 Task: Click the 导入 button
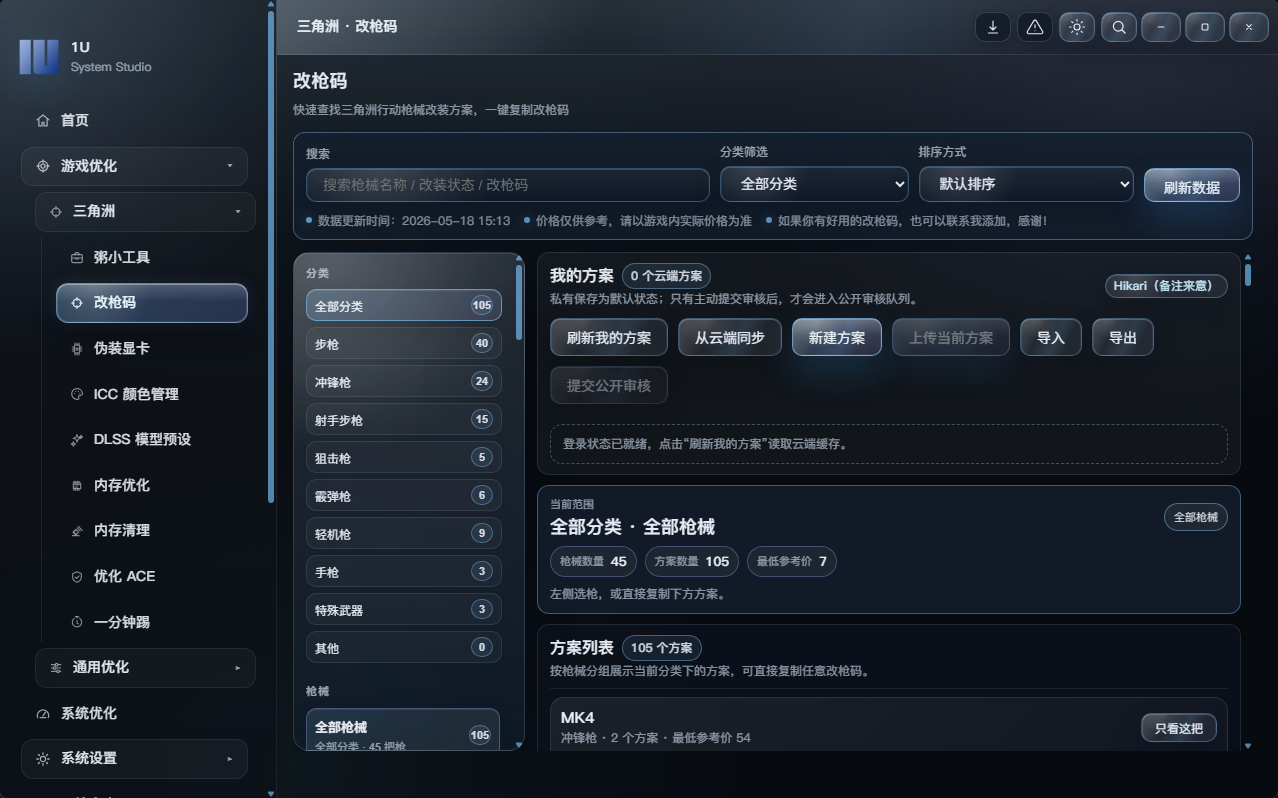click(1051, 337)
